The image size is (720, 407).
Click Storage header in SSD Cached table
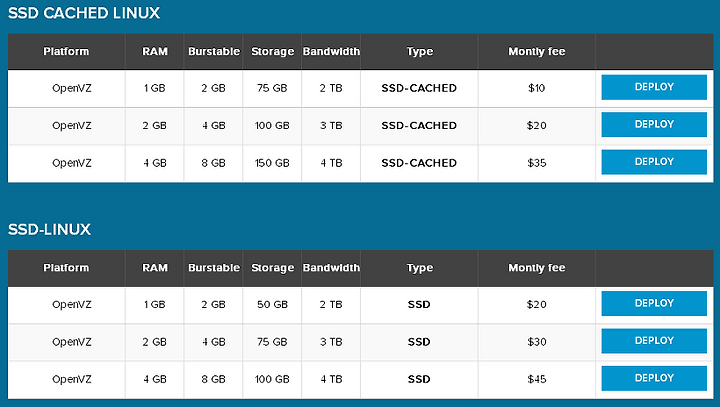click(272, 51)
